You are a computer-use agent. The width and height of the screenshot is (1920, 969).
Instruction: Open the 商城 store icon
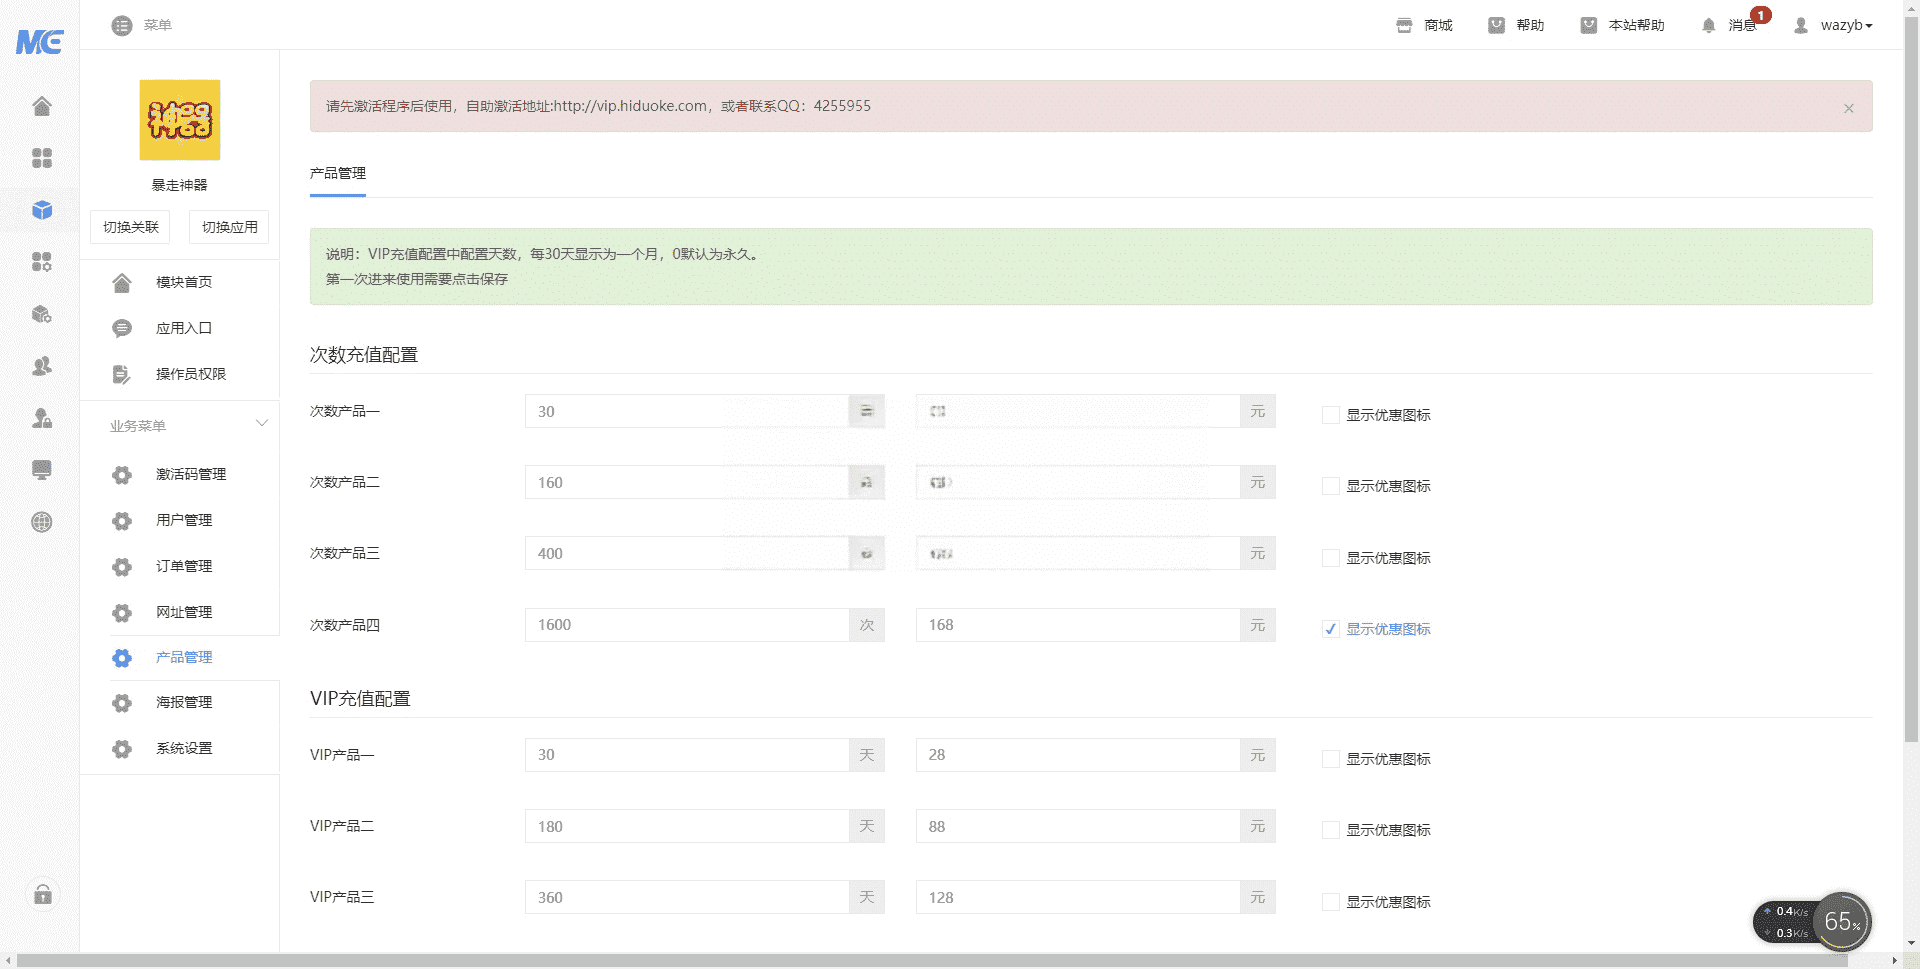1404,25
